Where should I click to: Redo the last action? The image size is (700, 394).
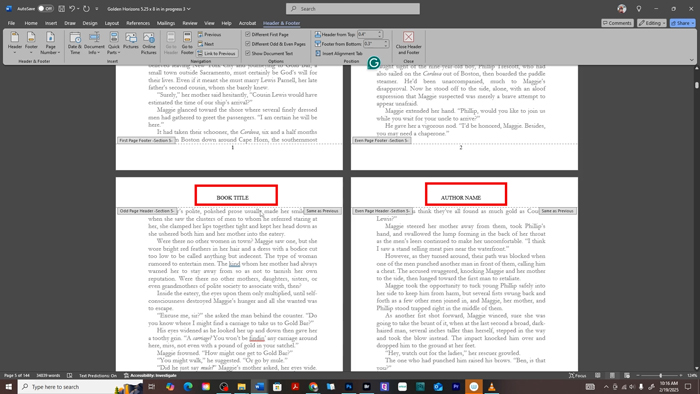[x=86, y=8]
